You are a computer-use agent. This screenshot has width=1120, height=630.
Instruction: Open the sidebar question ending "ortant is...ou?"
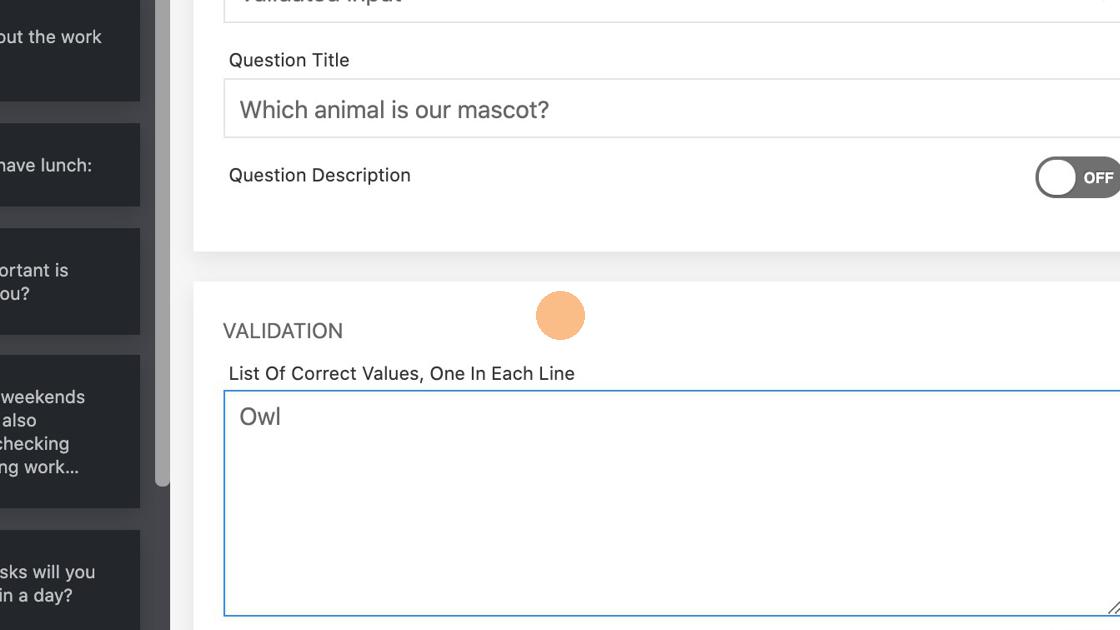(x=60, y=282)
